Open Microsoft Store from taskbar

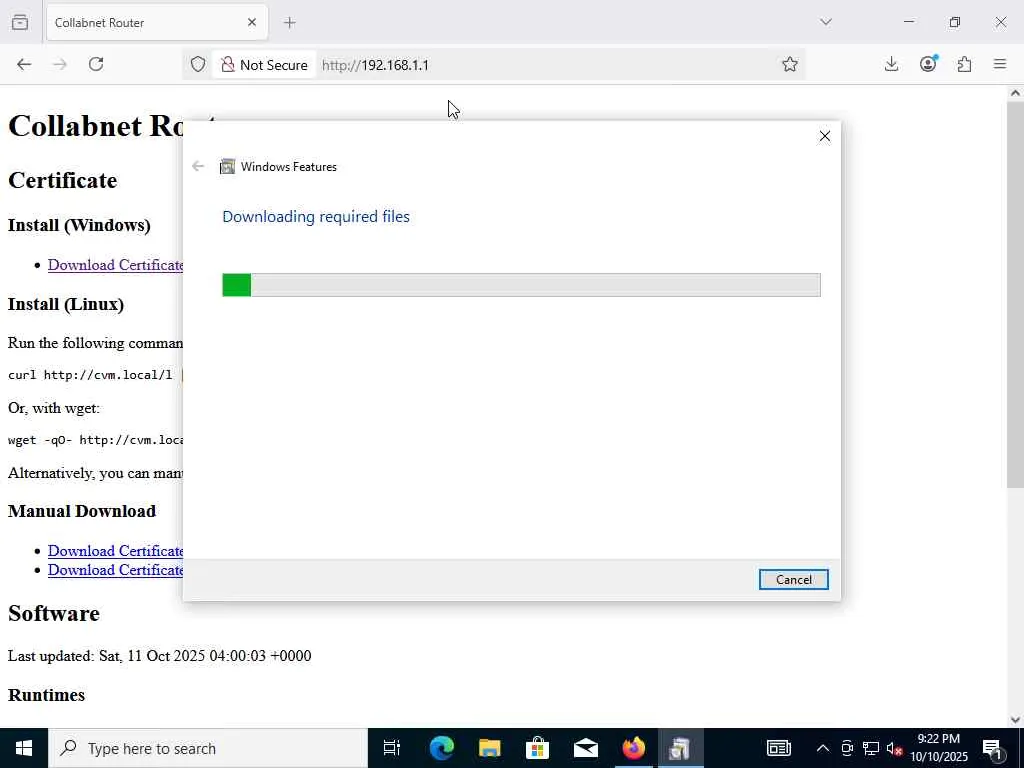coord(537,748)
